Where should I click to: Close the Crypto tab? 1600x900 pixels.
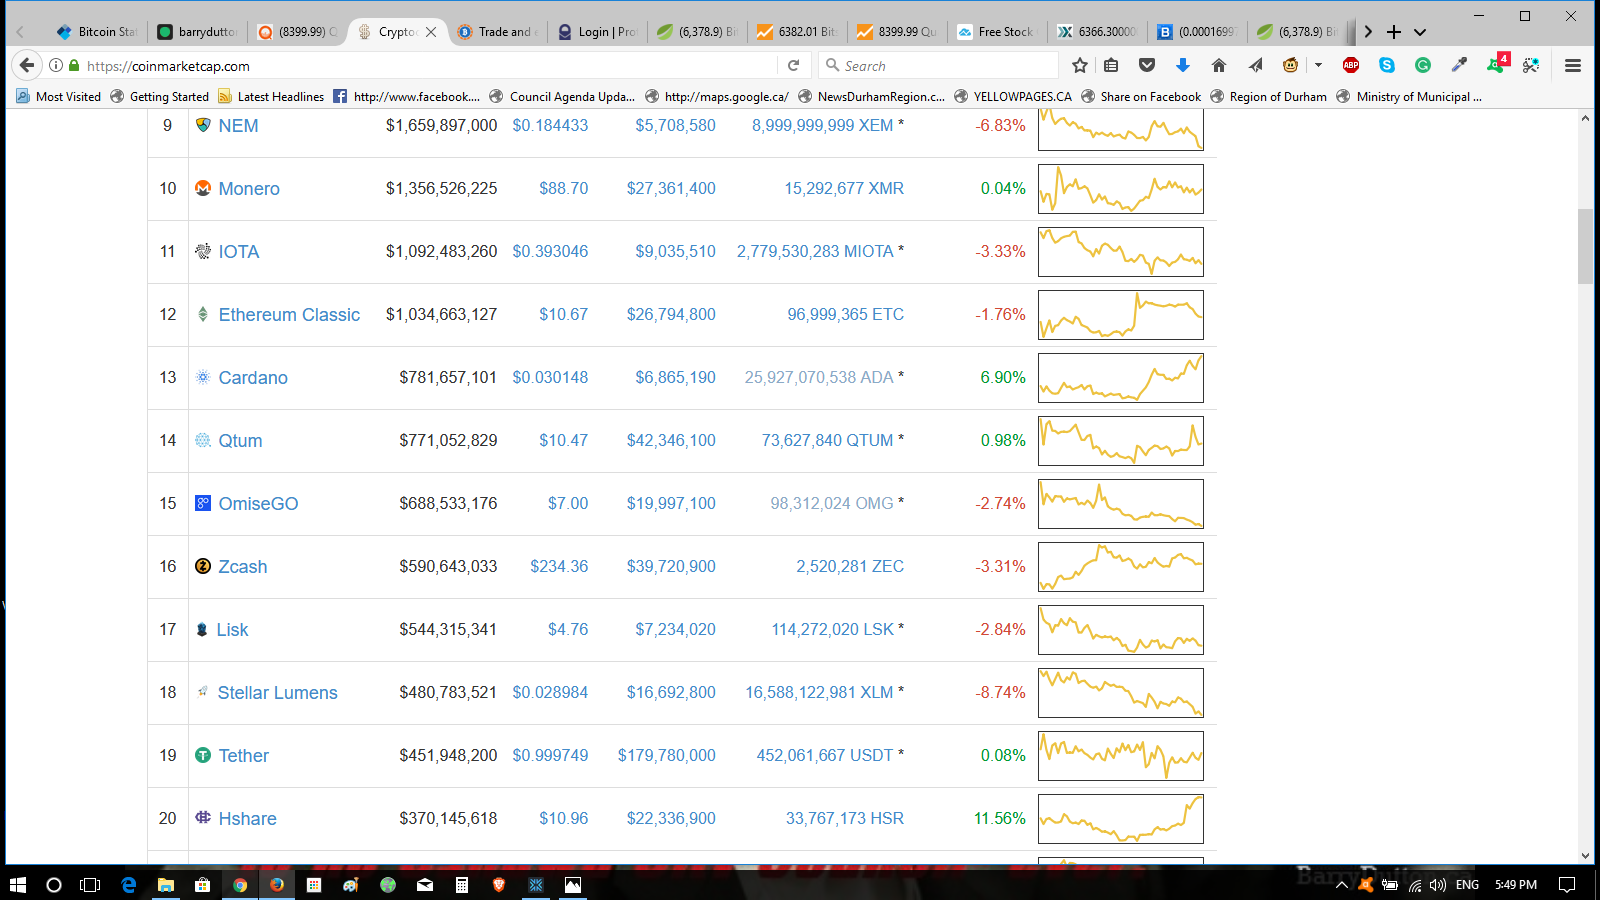click(x=431, y=32)
